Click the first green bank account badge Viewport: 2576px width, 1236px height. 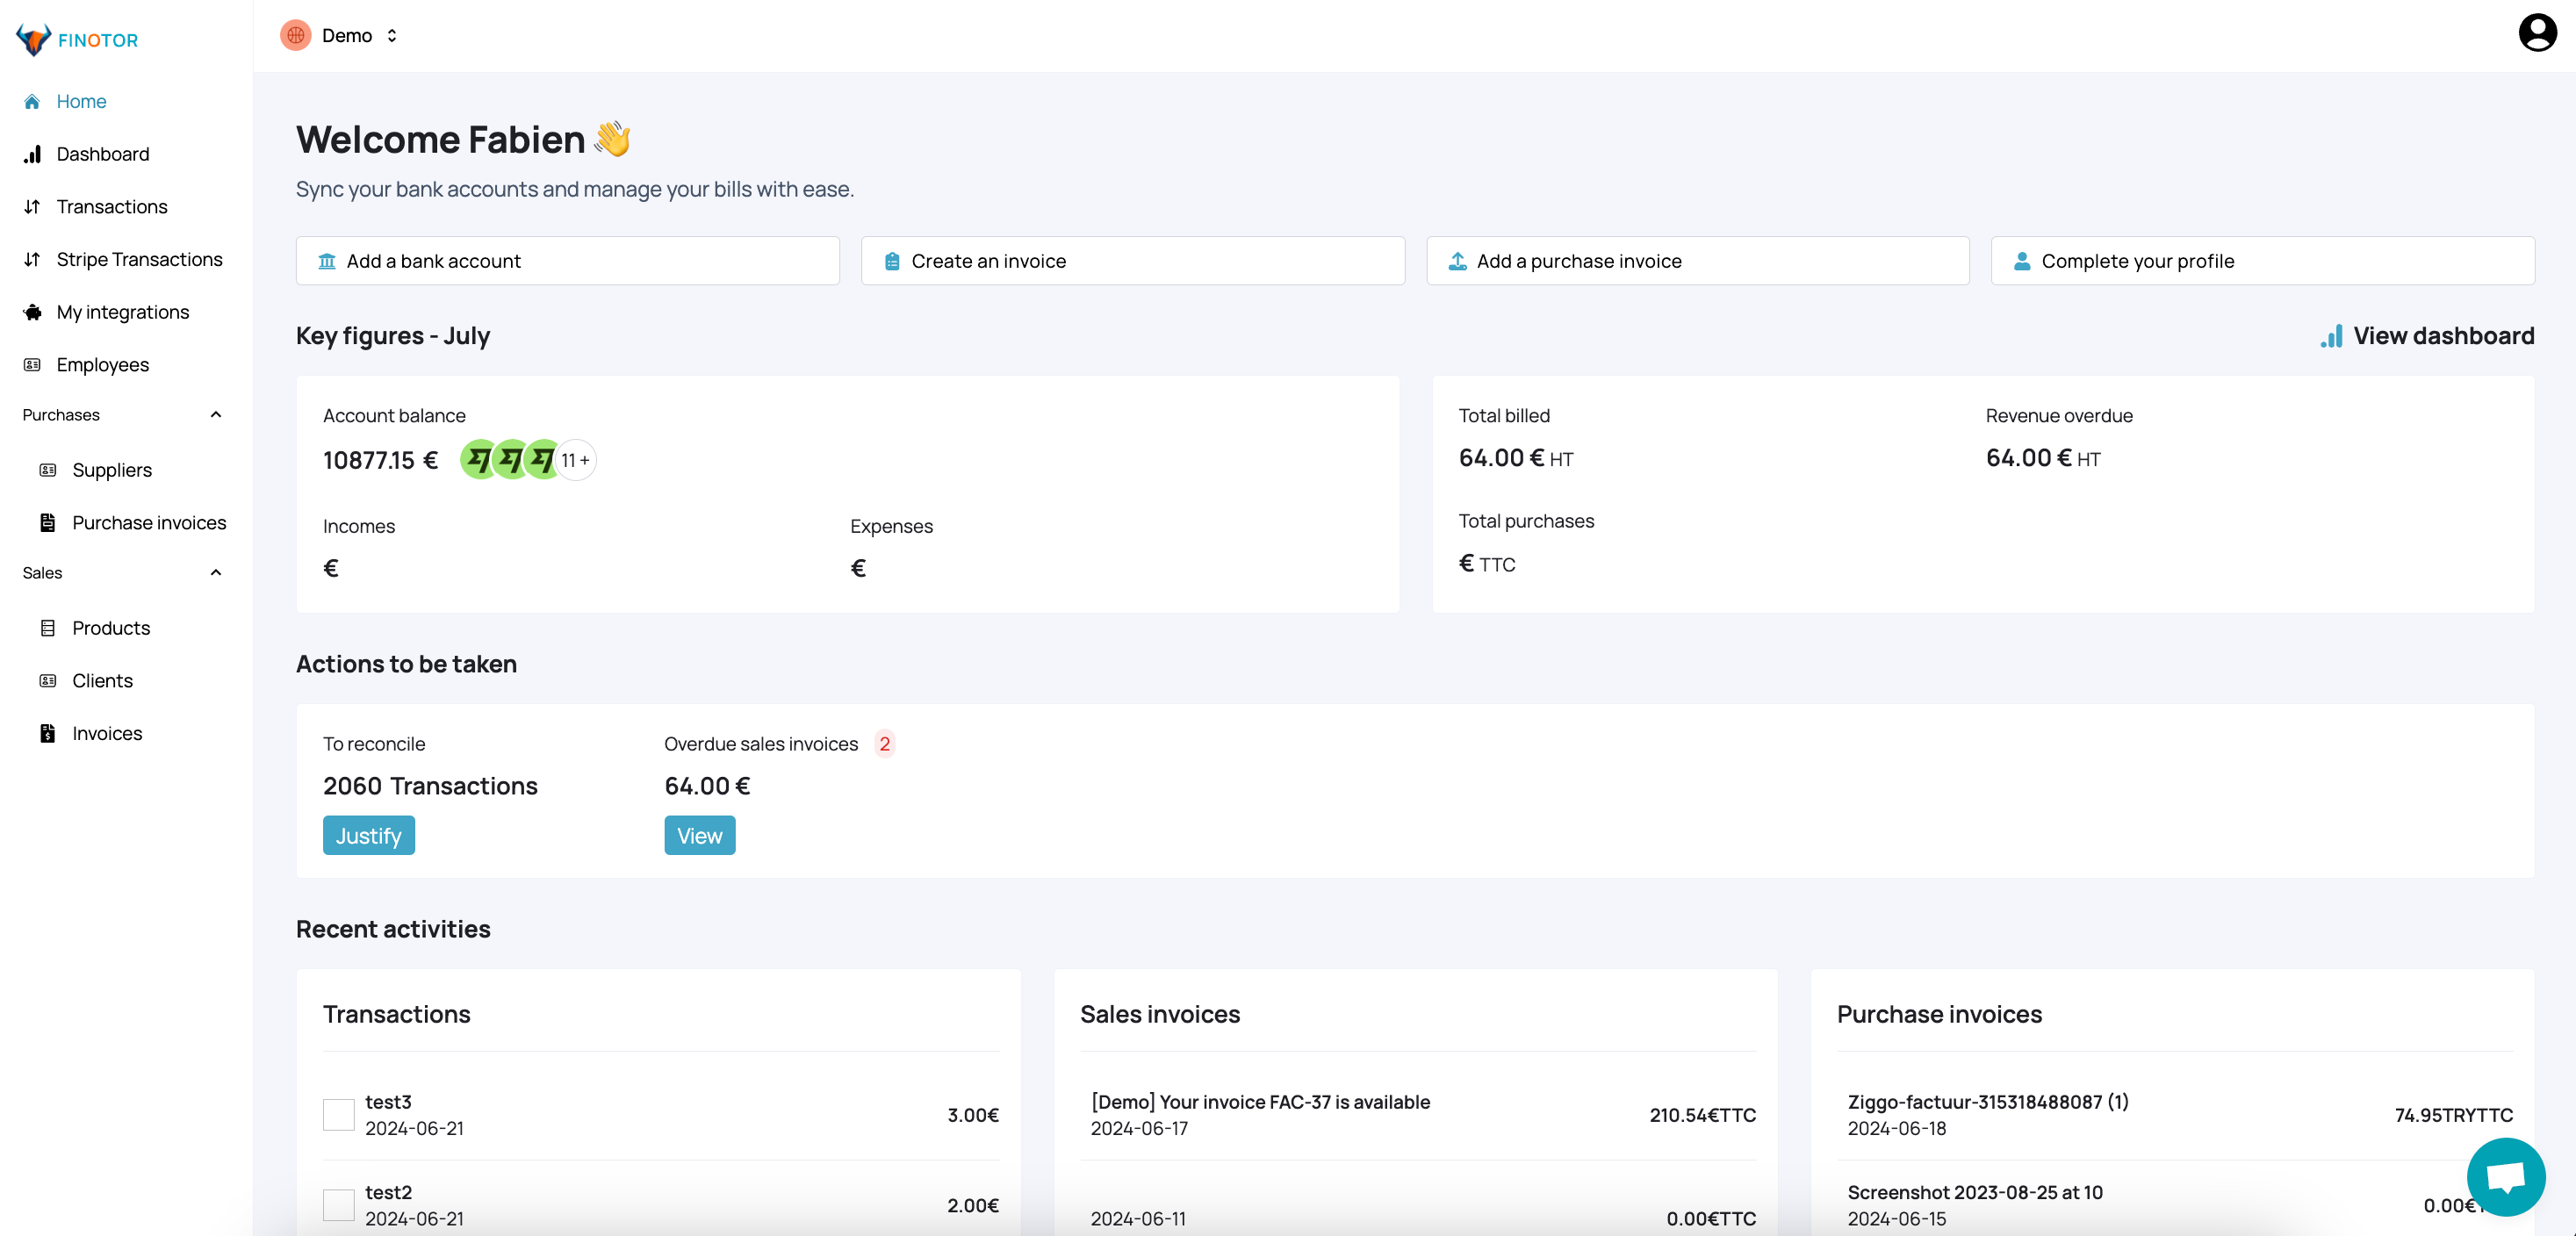pos(479,460)
